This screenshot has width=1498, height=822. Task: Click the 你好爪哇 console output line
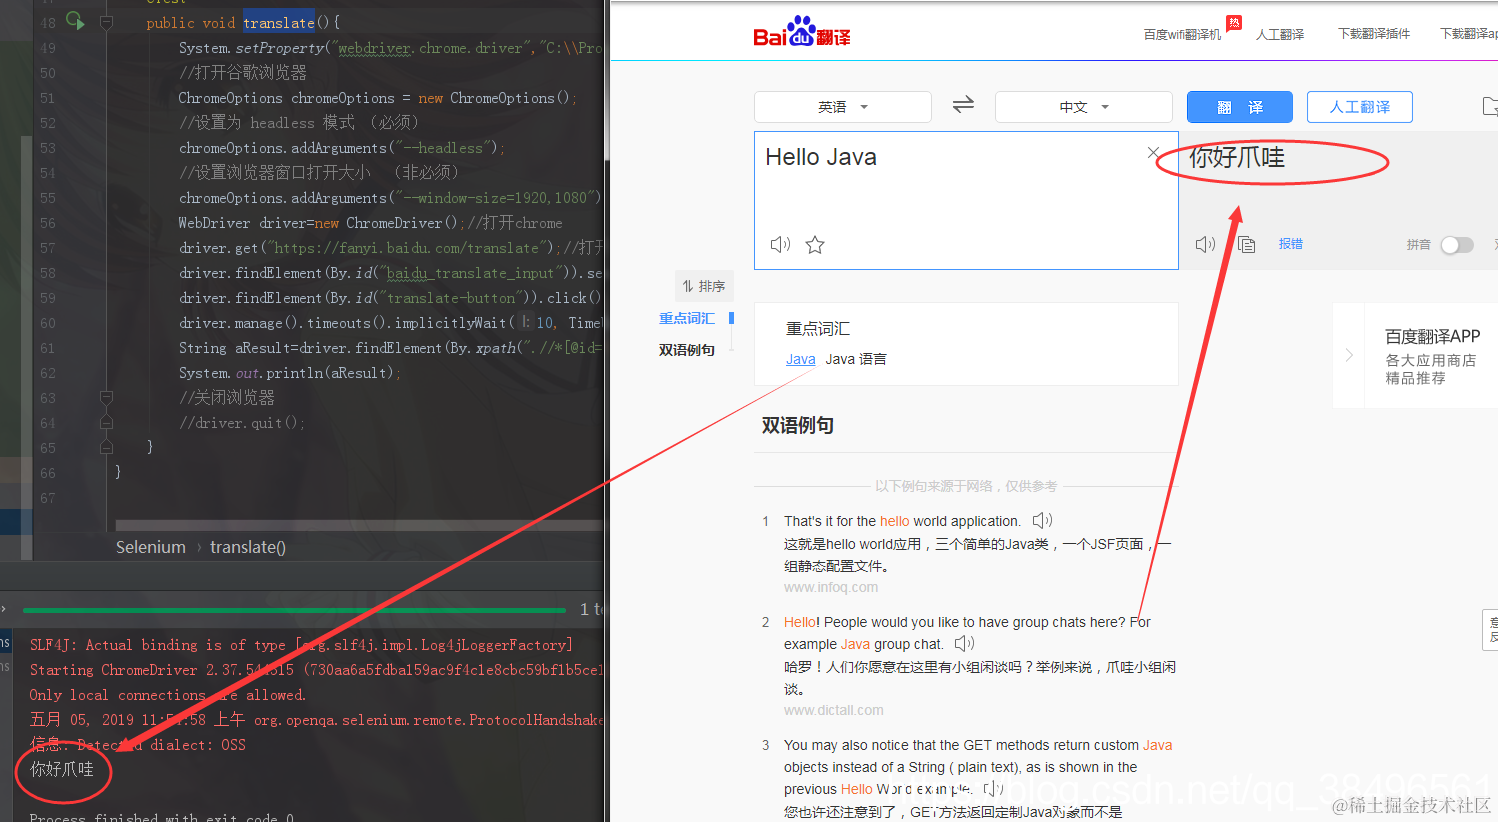pyautogui.click(x=62, y=769)
